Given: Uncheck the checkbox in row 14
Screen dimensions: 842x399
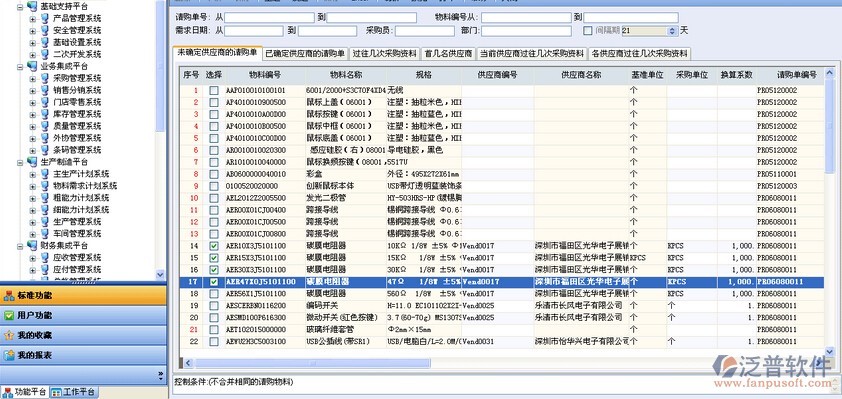Looking at the screenshot, I should pyautogui.click(x=214, y=246).
